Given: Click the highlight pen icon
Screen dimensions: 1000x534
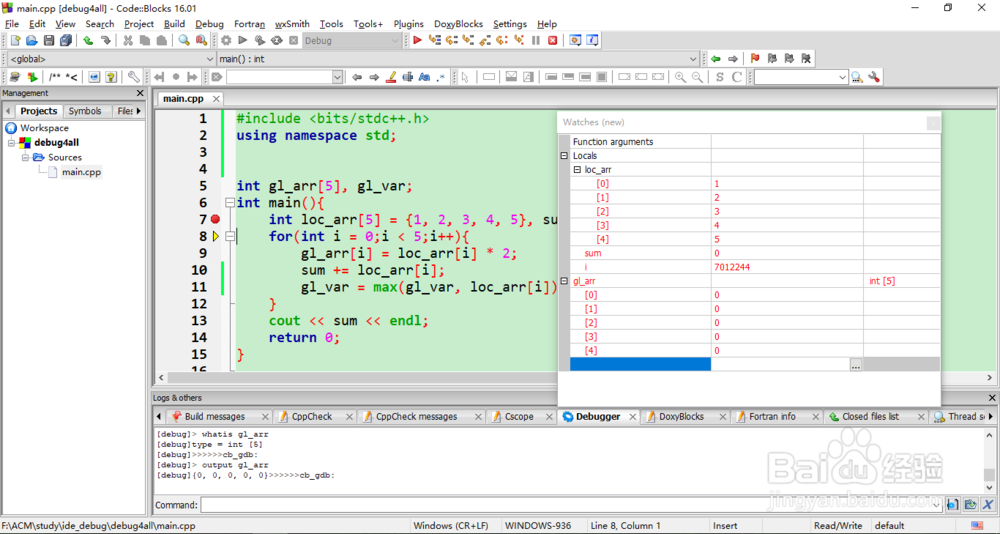Looking at the screenshot, I should pyautogui.click(x=392, y=77).
